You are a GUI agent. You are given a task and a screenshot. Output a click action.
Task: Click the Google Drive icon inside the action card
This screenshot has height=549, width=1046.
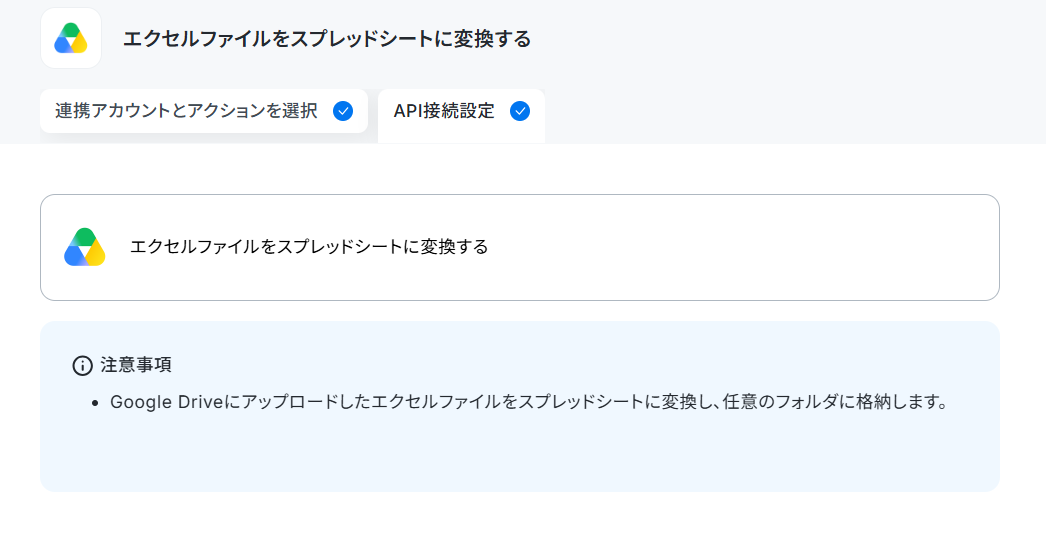[85, 247]
